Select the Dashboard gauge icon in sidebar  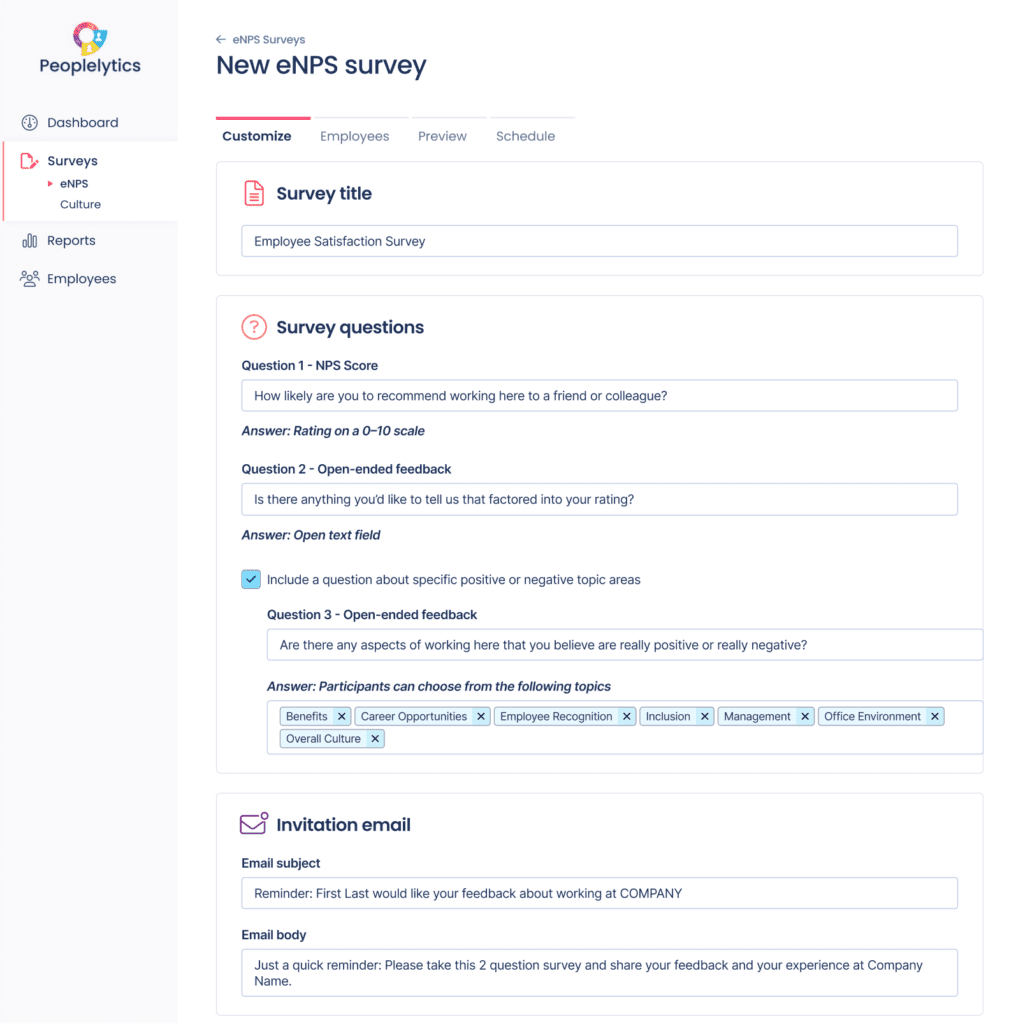29,122
